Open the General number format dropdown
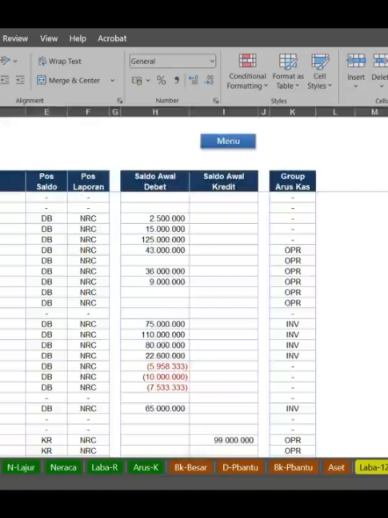The width and height of the screenshot is (388, 518). point(172,61)
